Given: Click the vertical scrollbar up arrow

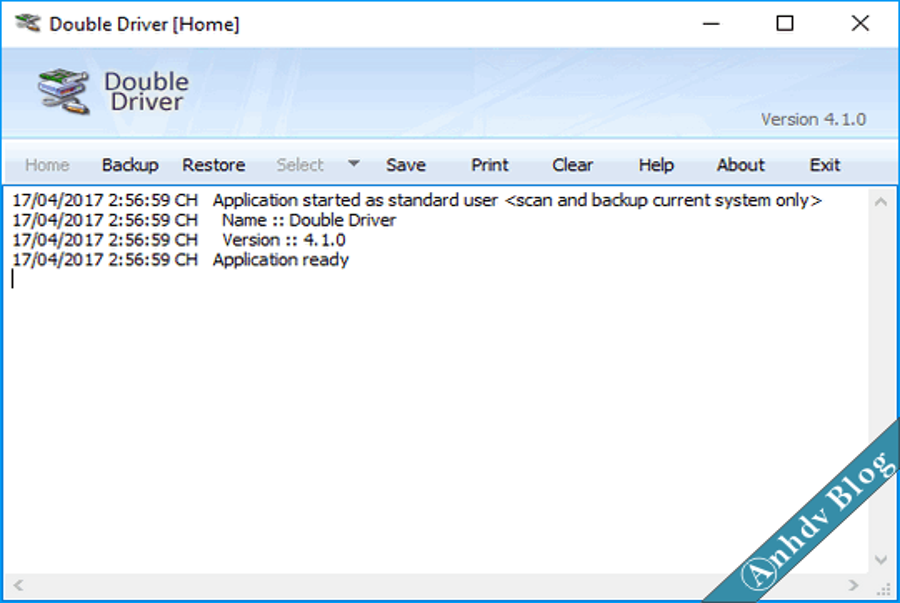Looking at the screenshot, I should point(881,201).
